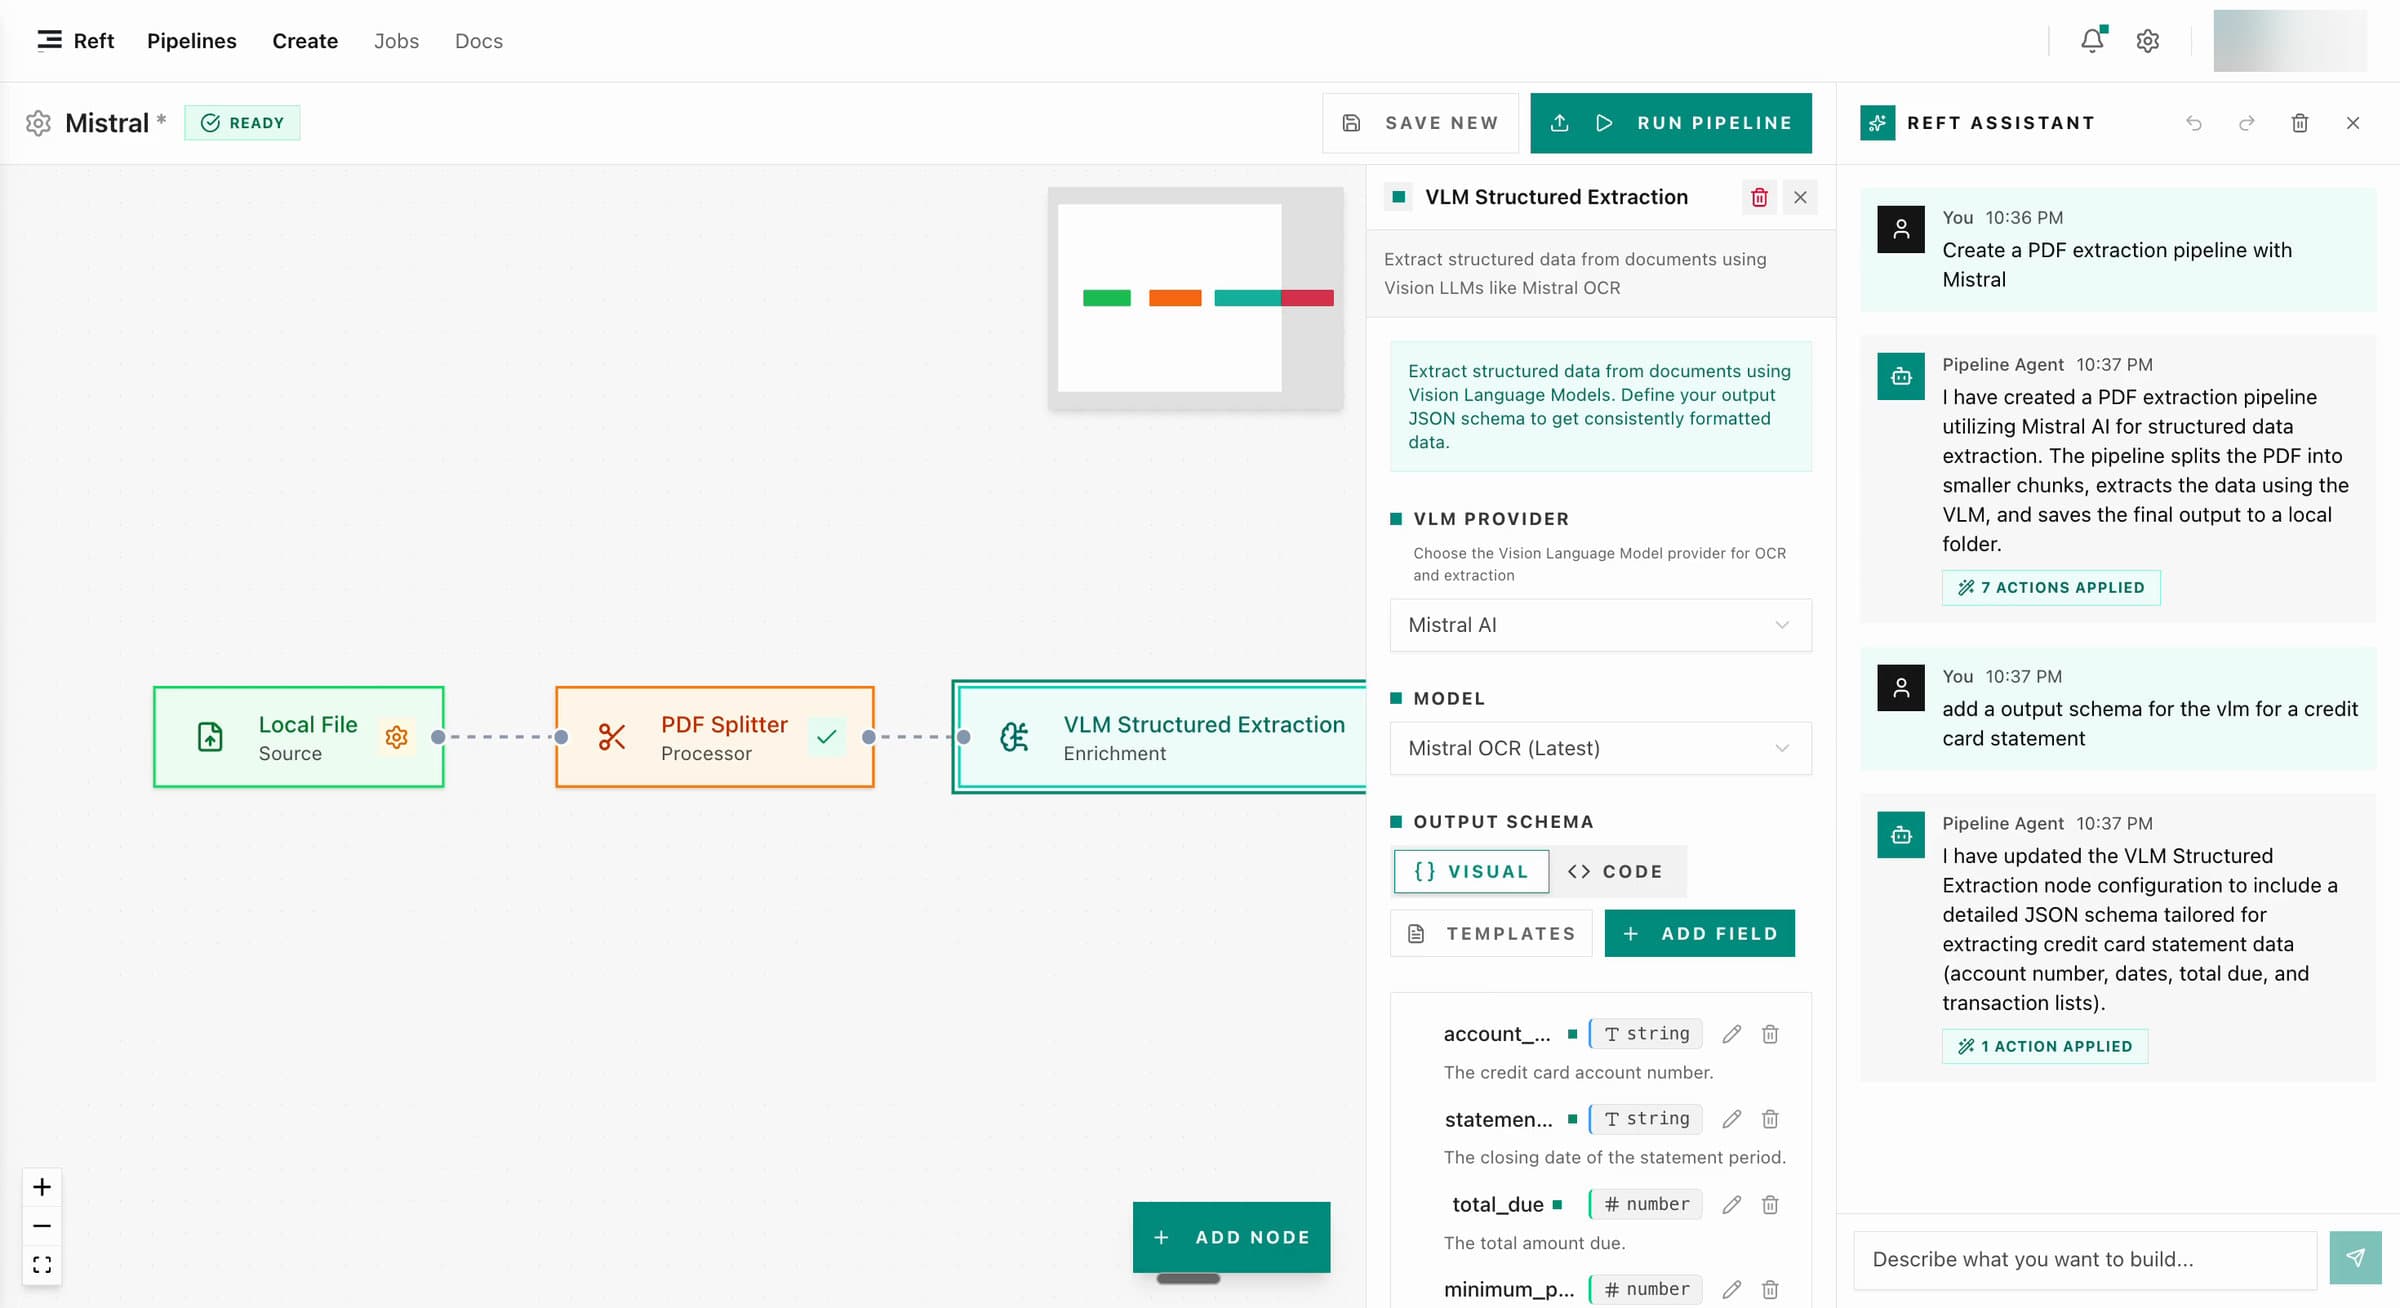The width and height of the screenshot is (2400, 1308).
Task: Open the Jobs page
Action: (x=396, y=41)
